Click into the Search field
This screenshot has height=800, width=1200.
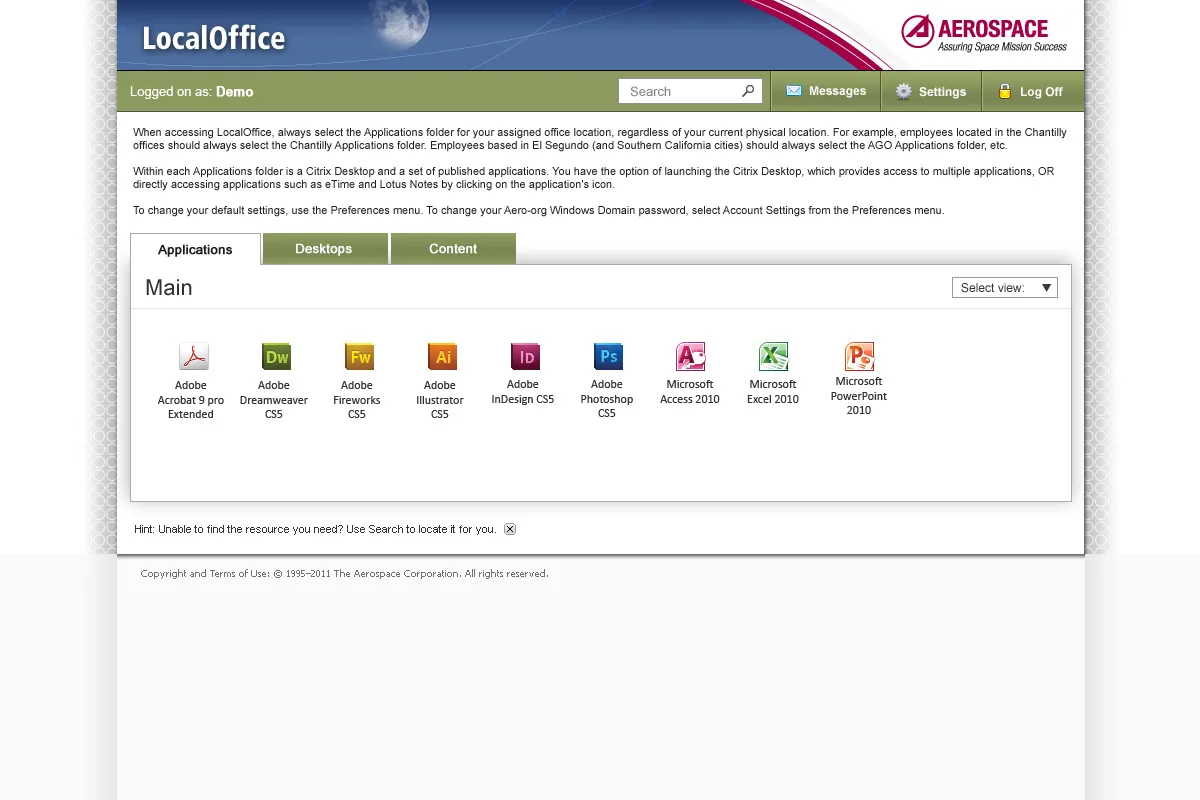pos(690,91)
